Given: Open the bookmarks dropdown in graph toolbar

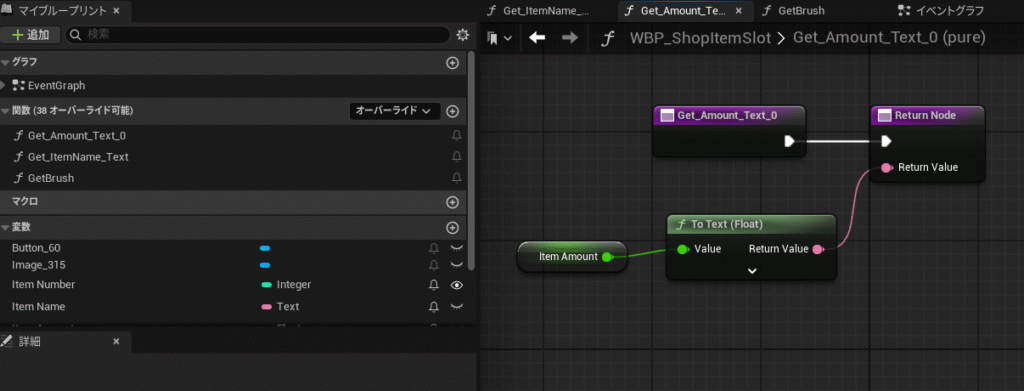Looking at the screenshot, I should coord(500,39).
